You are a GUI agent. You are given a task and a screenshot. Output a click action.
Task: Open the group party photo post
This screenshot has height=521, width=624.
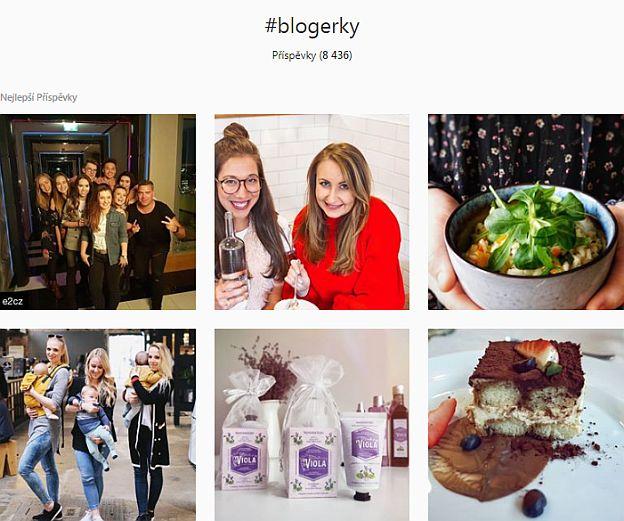98,212
